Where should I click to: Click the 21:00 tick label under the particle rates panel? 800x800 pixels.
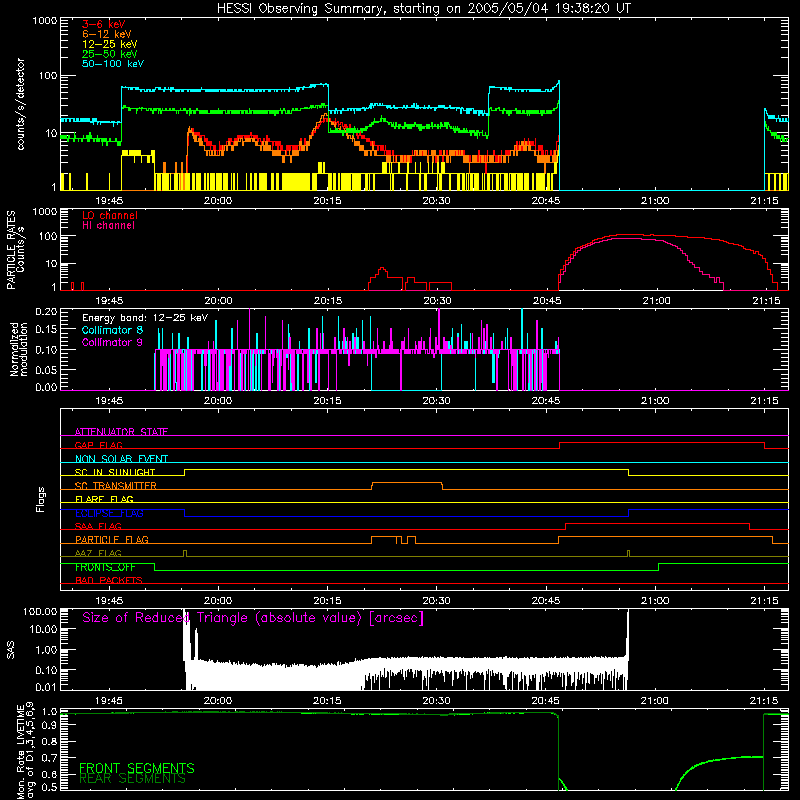point(656,301)
